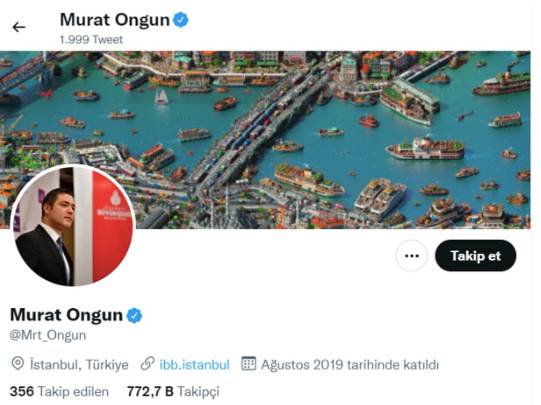Image resolution: width=541 pixels, height=405 pixels.
Task: Open the three-dot more options menu
Action: [411, 256]
